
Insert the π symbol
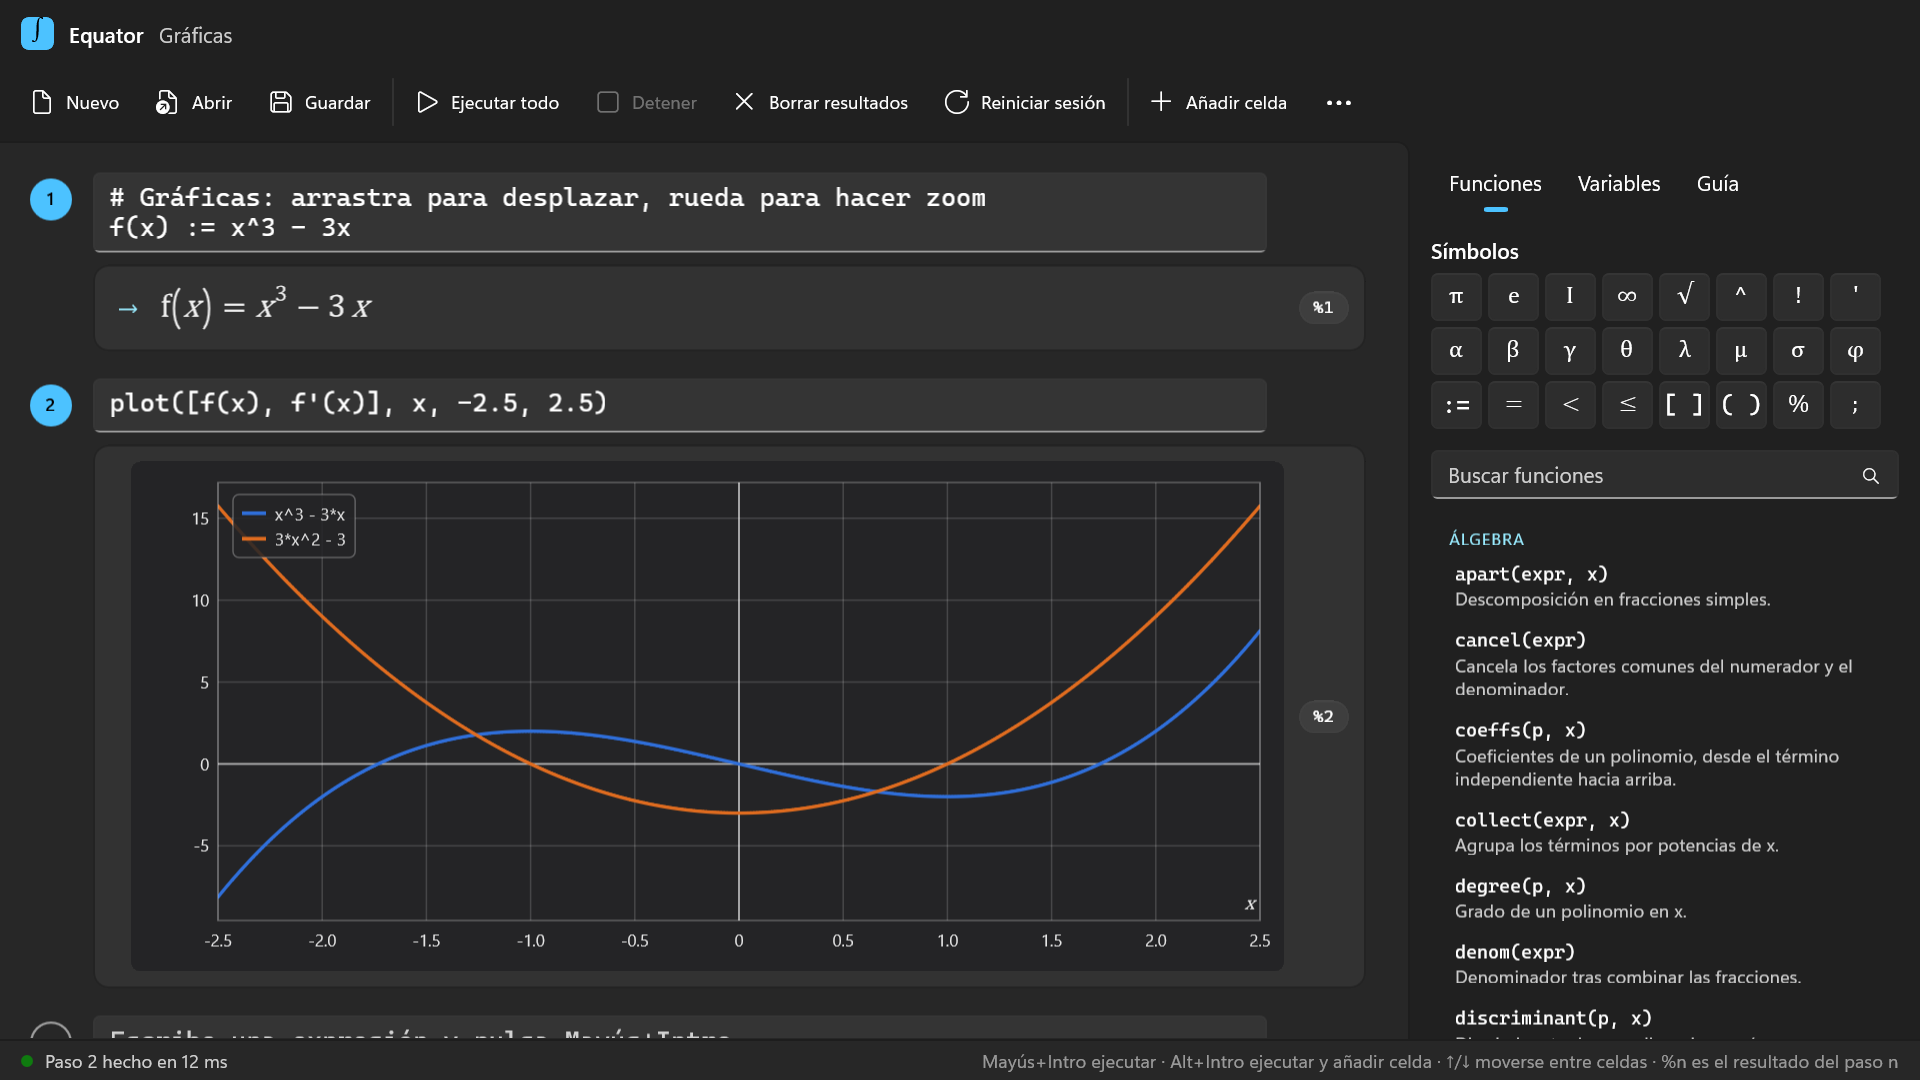pyautogui.click(x=1456, y=296)
